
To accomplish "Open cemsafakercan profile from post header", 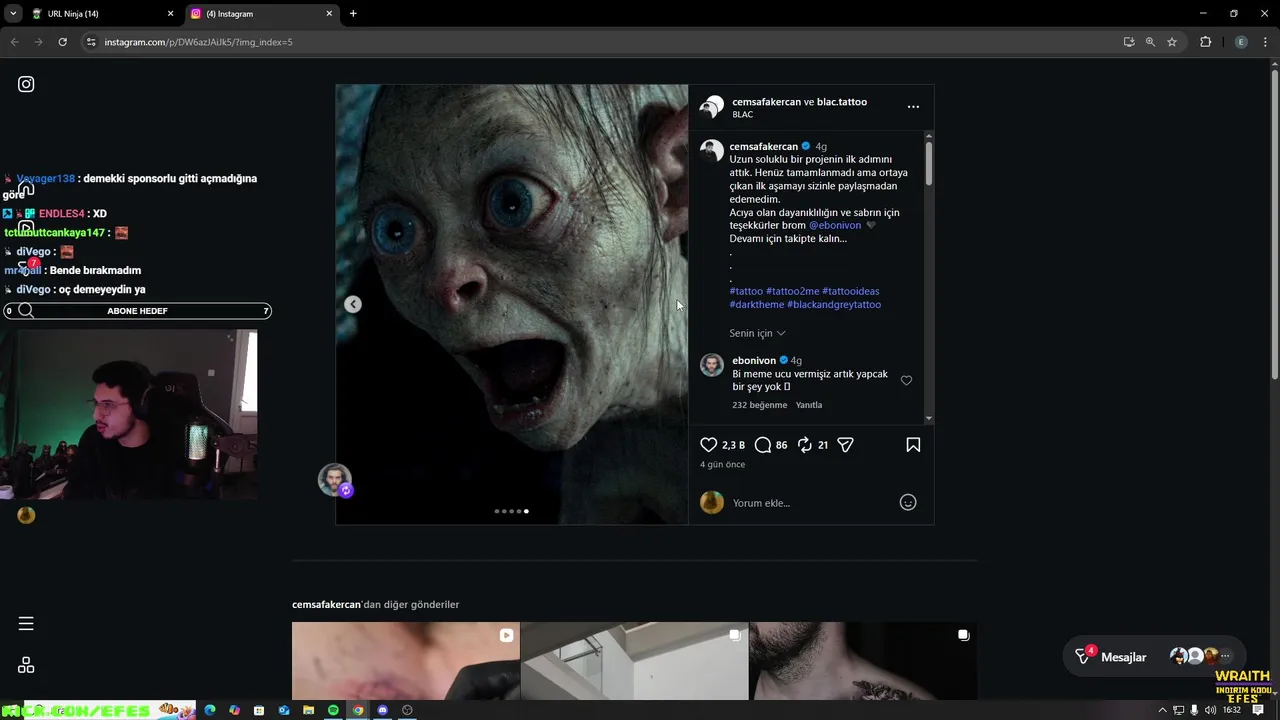I will 766,102.
